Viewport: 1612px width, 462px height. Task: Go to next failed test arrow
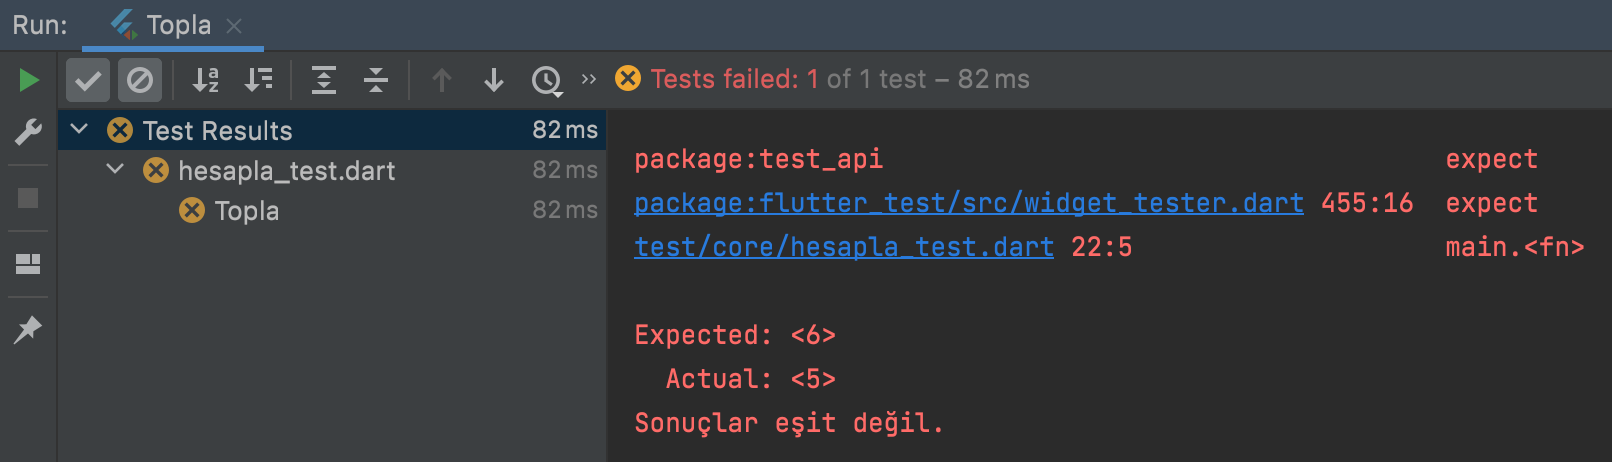tap(494, 80)
